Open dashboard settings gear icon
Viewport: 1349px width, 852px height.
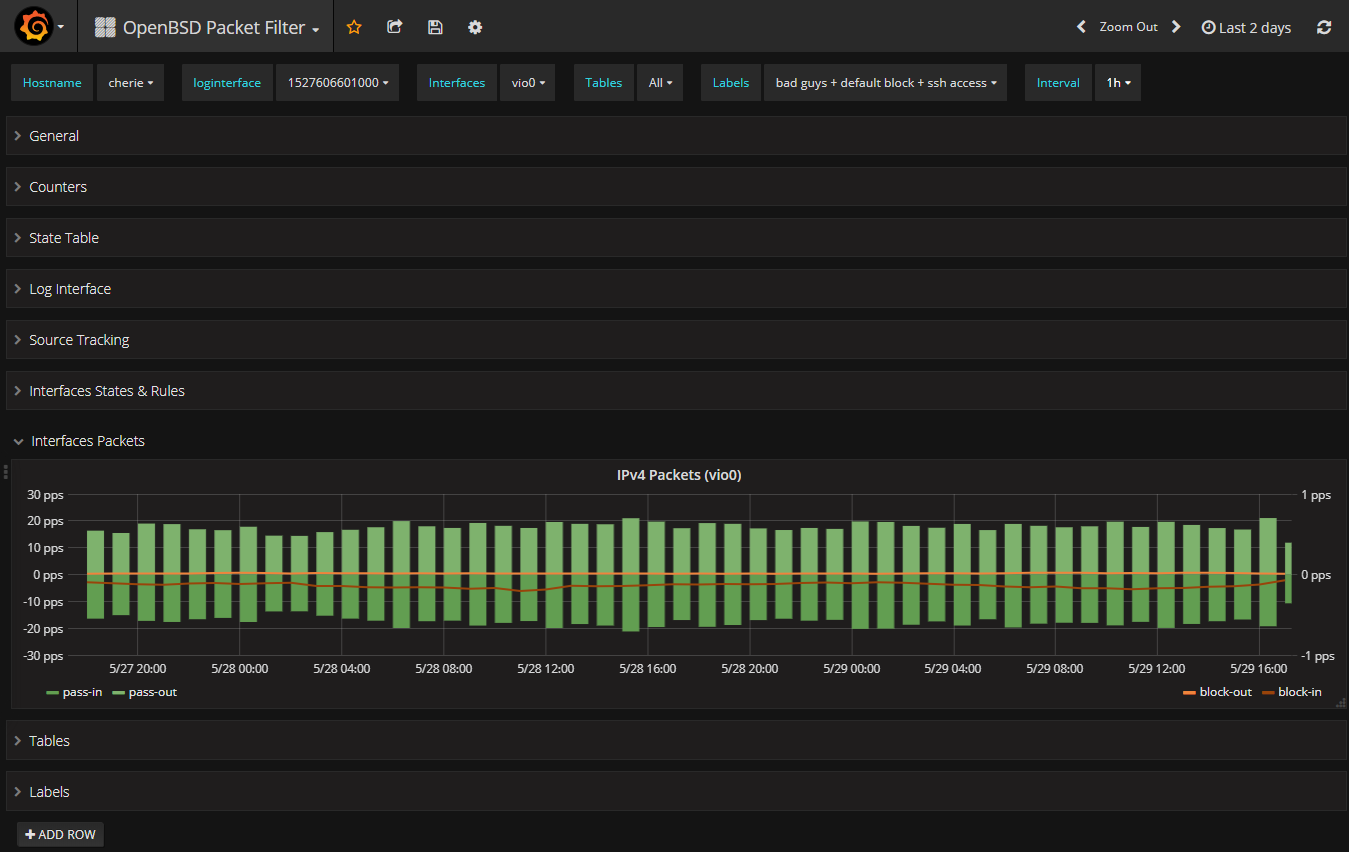[475, 27]
